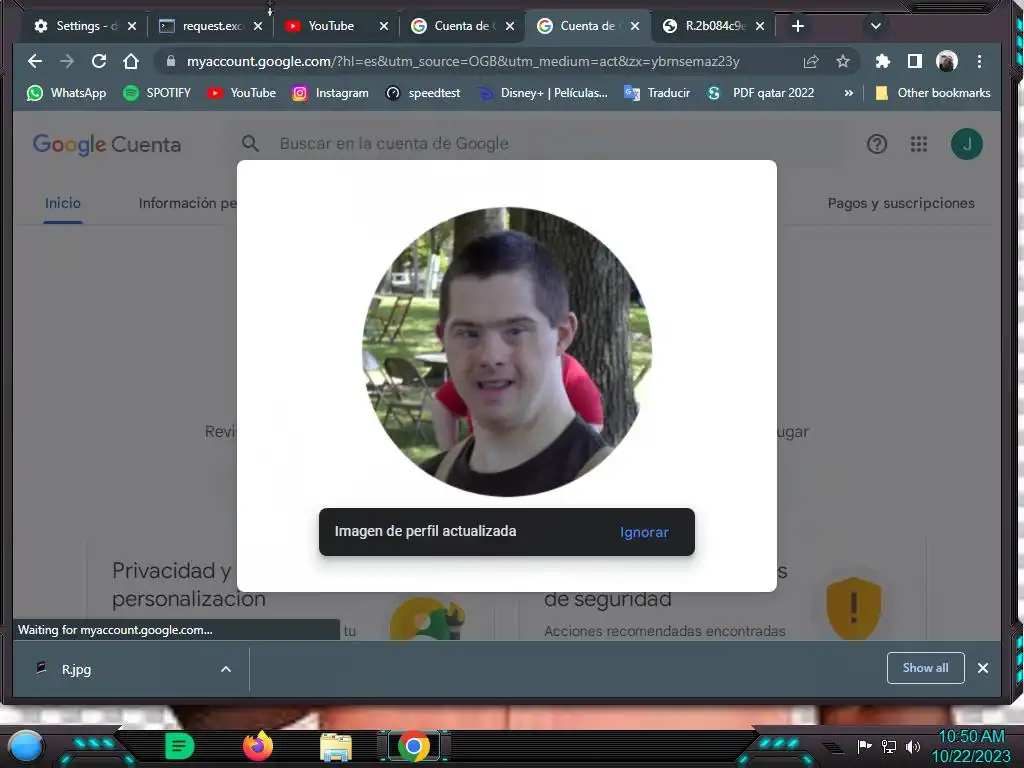Click the Chrome taskbar icon
Viewport: 1024px width, 768px height.
413,746
